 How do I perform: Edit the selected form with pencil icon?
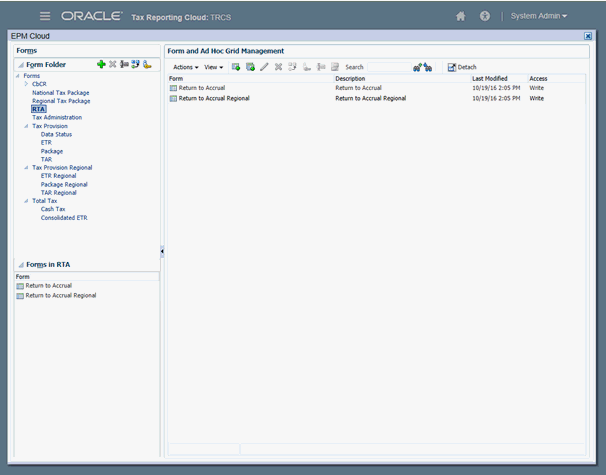(264, 67)
